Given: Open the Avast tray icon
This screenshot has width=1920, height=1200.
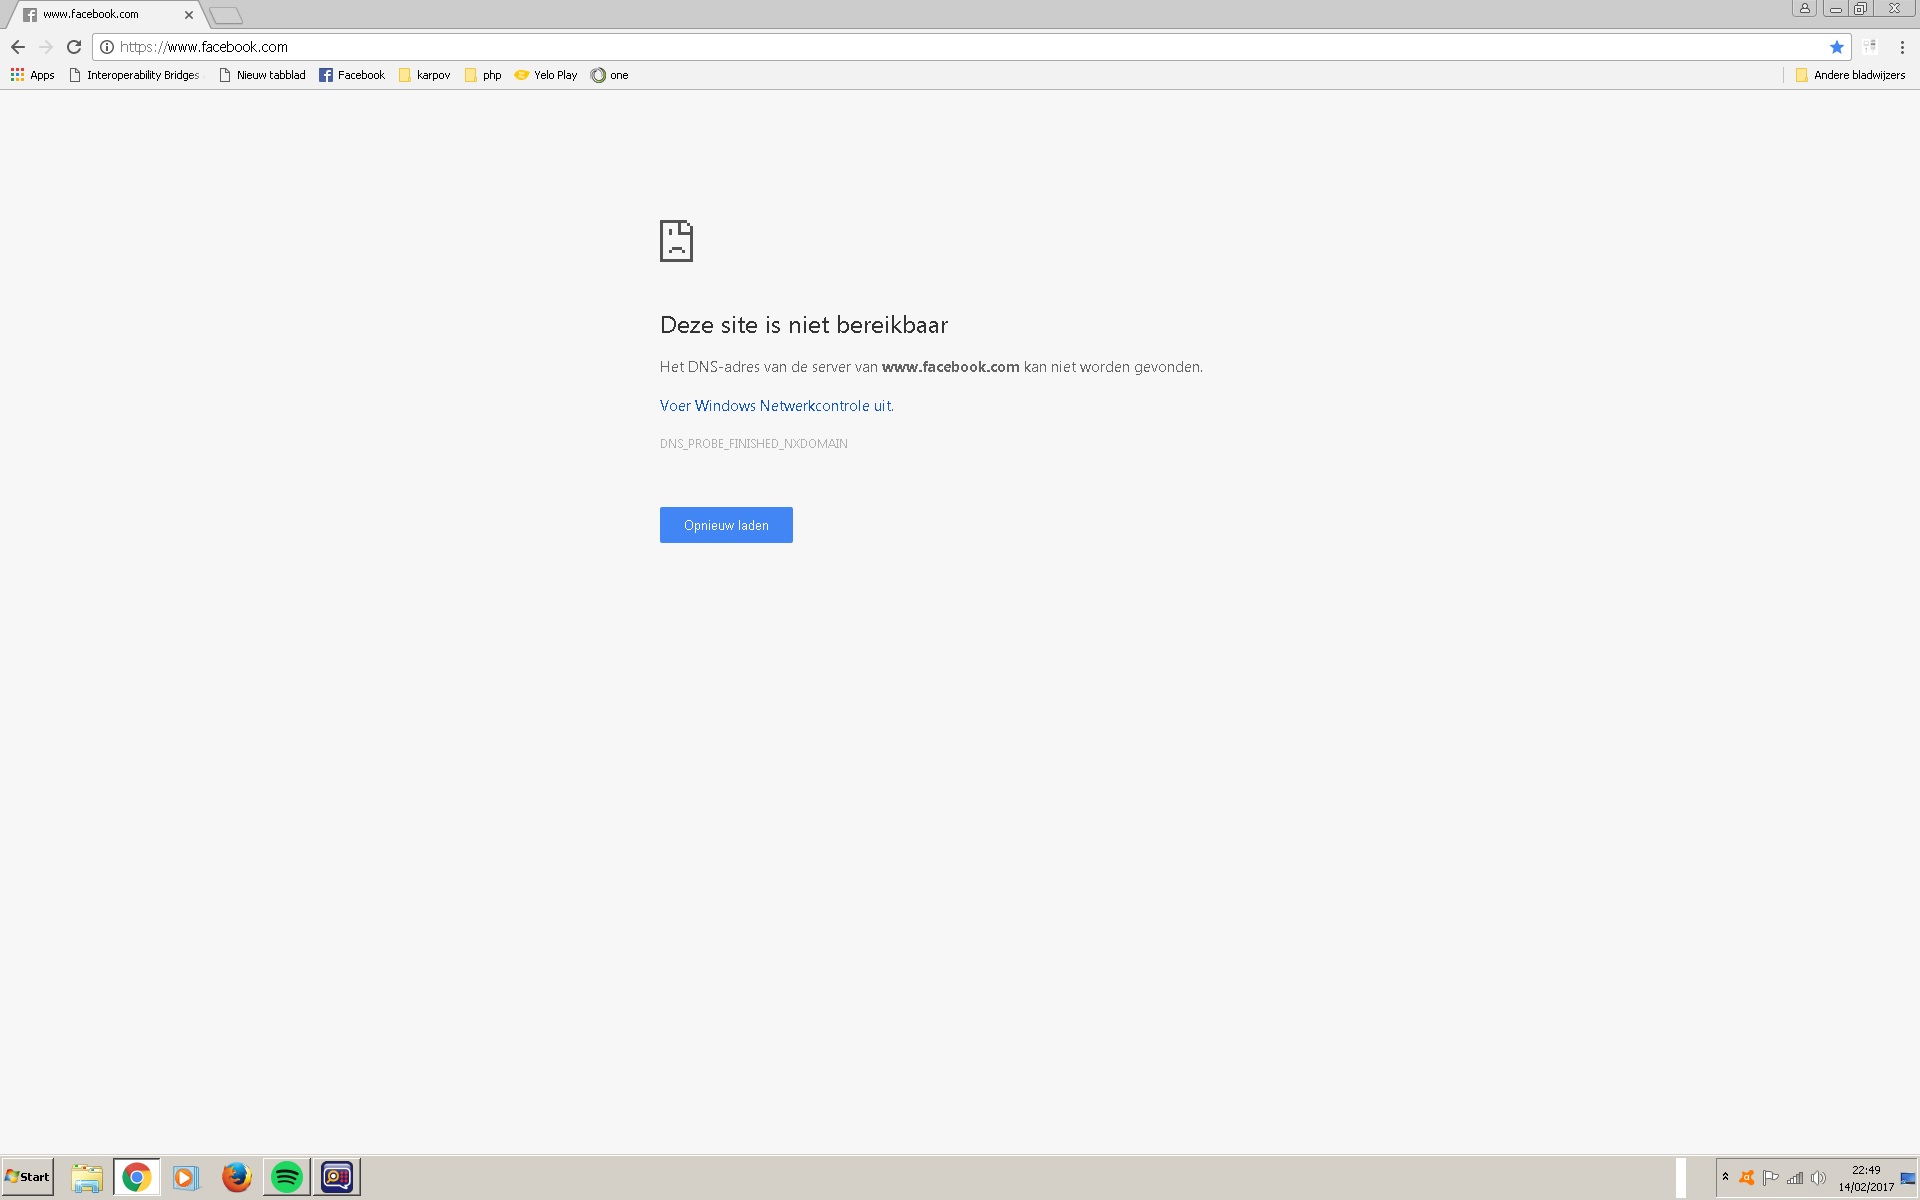Looking at the screenshot, I should (x=1747, y=1178).
